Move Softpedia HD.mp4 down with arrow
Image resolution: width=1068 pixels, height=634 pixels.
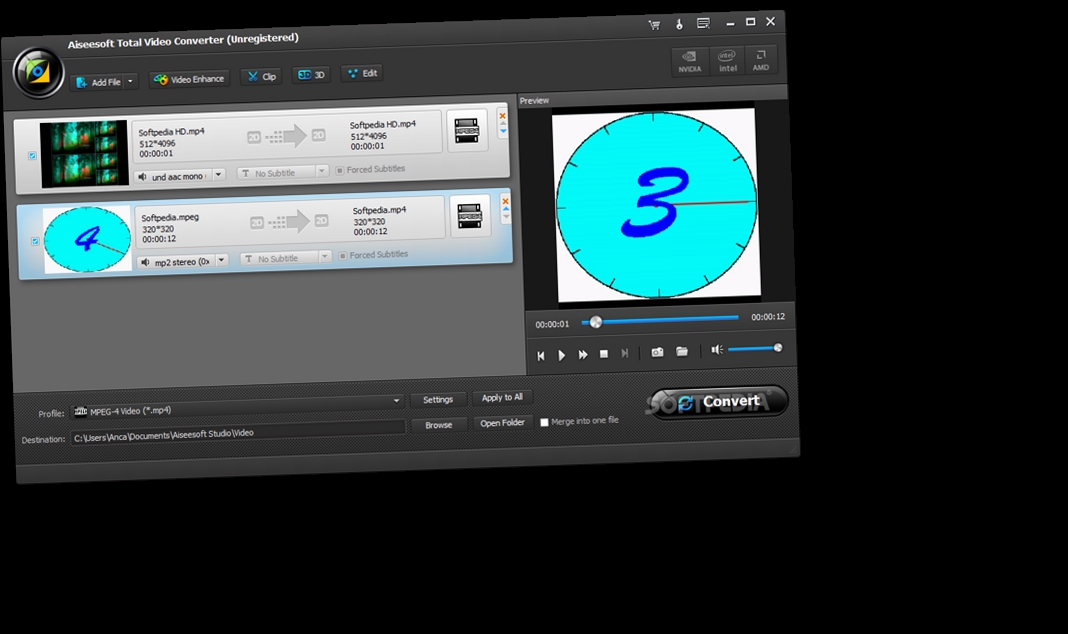click(503, 132)
